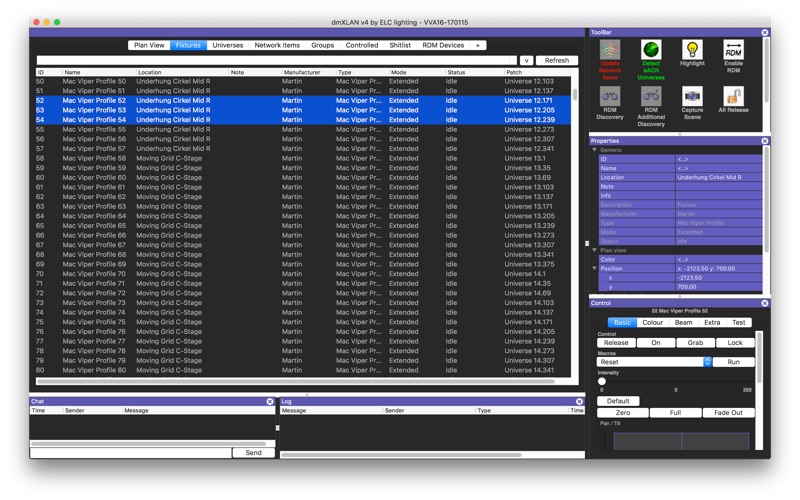Screen dimensions: 800x500
Task: Open the Controlled tab
Action: pyautogui.click(x=362, y=45)
